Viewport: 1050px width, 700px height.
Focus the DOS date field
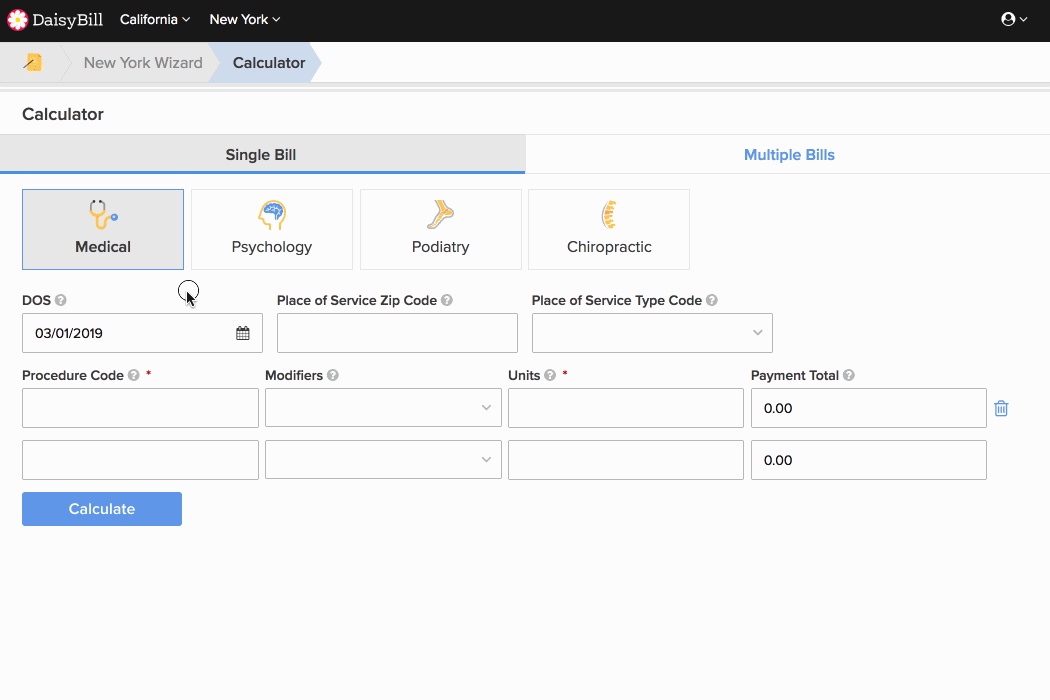coord(142,333)
